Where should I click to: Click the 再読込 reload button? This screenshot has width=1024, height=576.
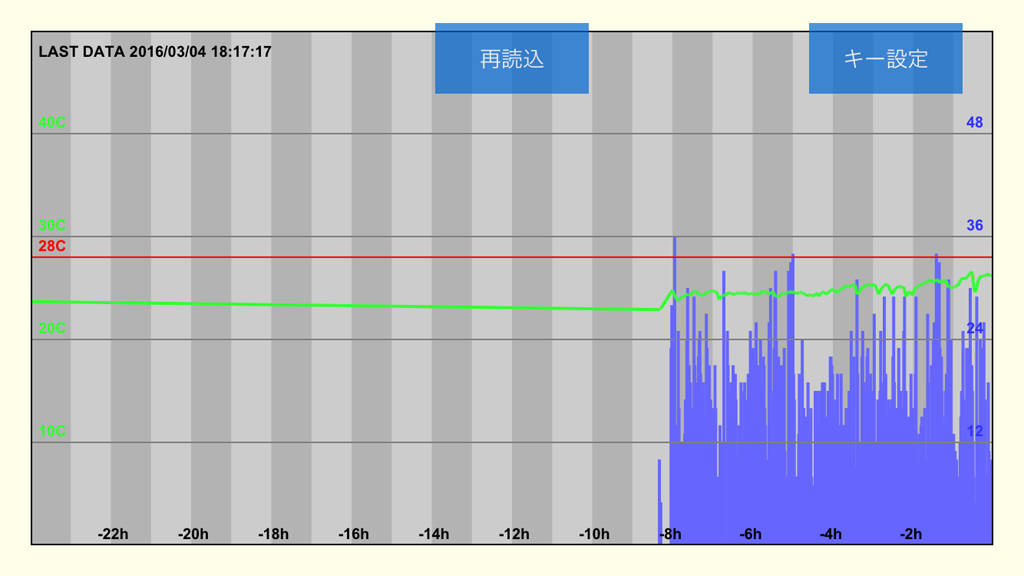pyautogui.click(x=511, y=59)
